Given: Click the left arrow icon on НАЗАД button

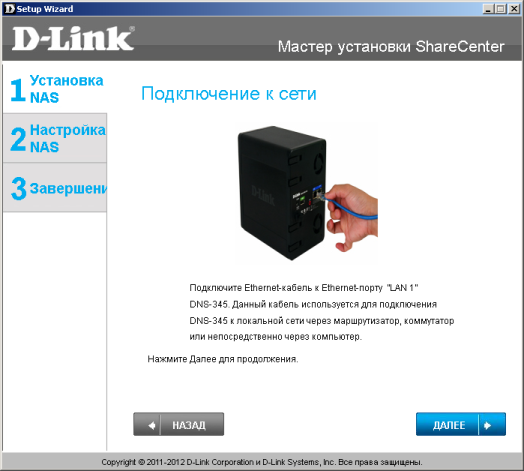Looking at the screenshot, I should tap(152, 426).
